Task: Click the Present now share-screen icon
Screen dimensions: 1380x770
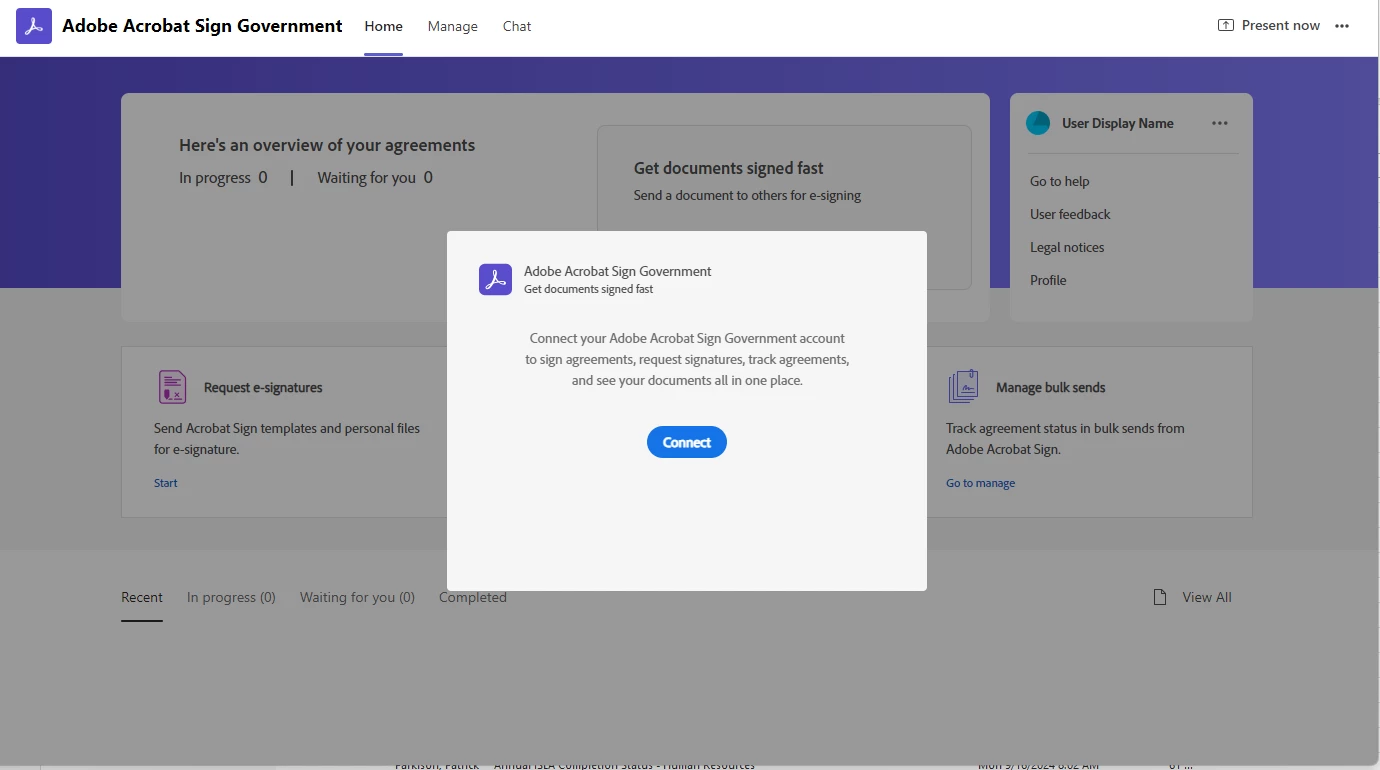Action: [1226, 26]
